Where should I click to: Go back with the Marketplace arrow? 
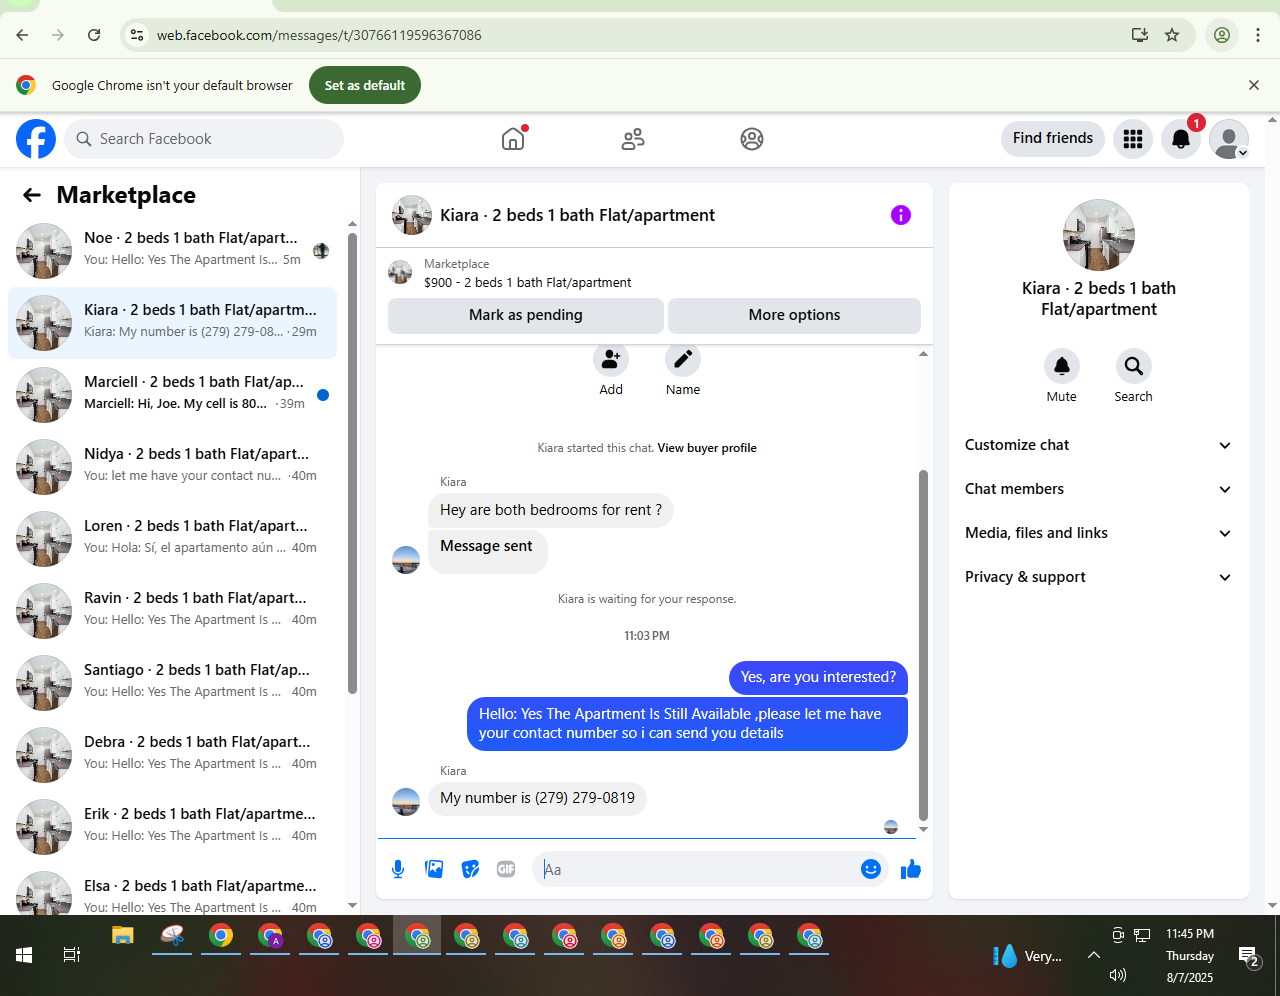point(32,195)
